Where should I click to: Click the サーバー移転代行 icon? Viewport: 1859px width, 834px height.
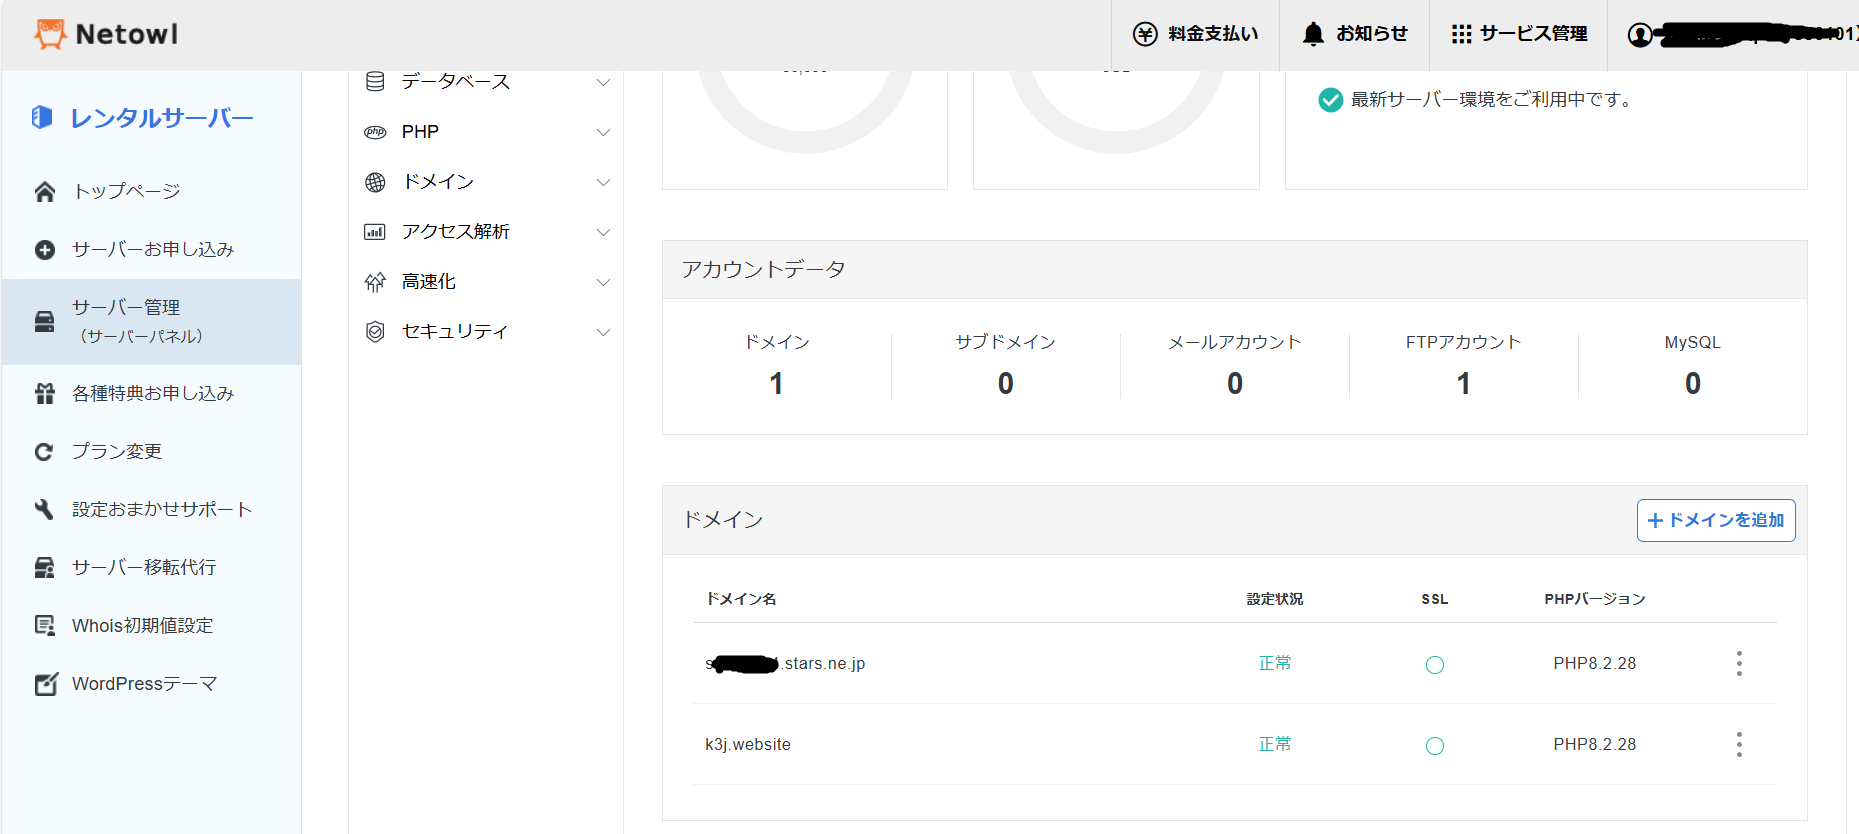[x=45, y=567]
